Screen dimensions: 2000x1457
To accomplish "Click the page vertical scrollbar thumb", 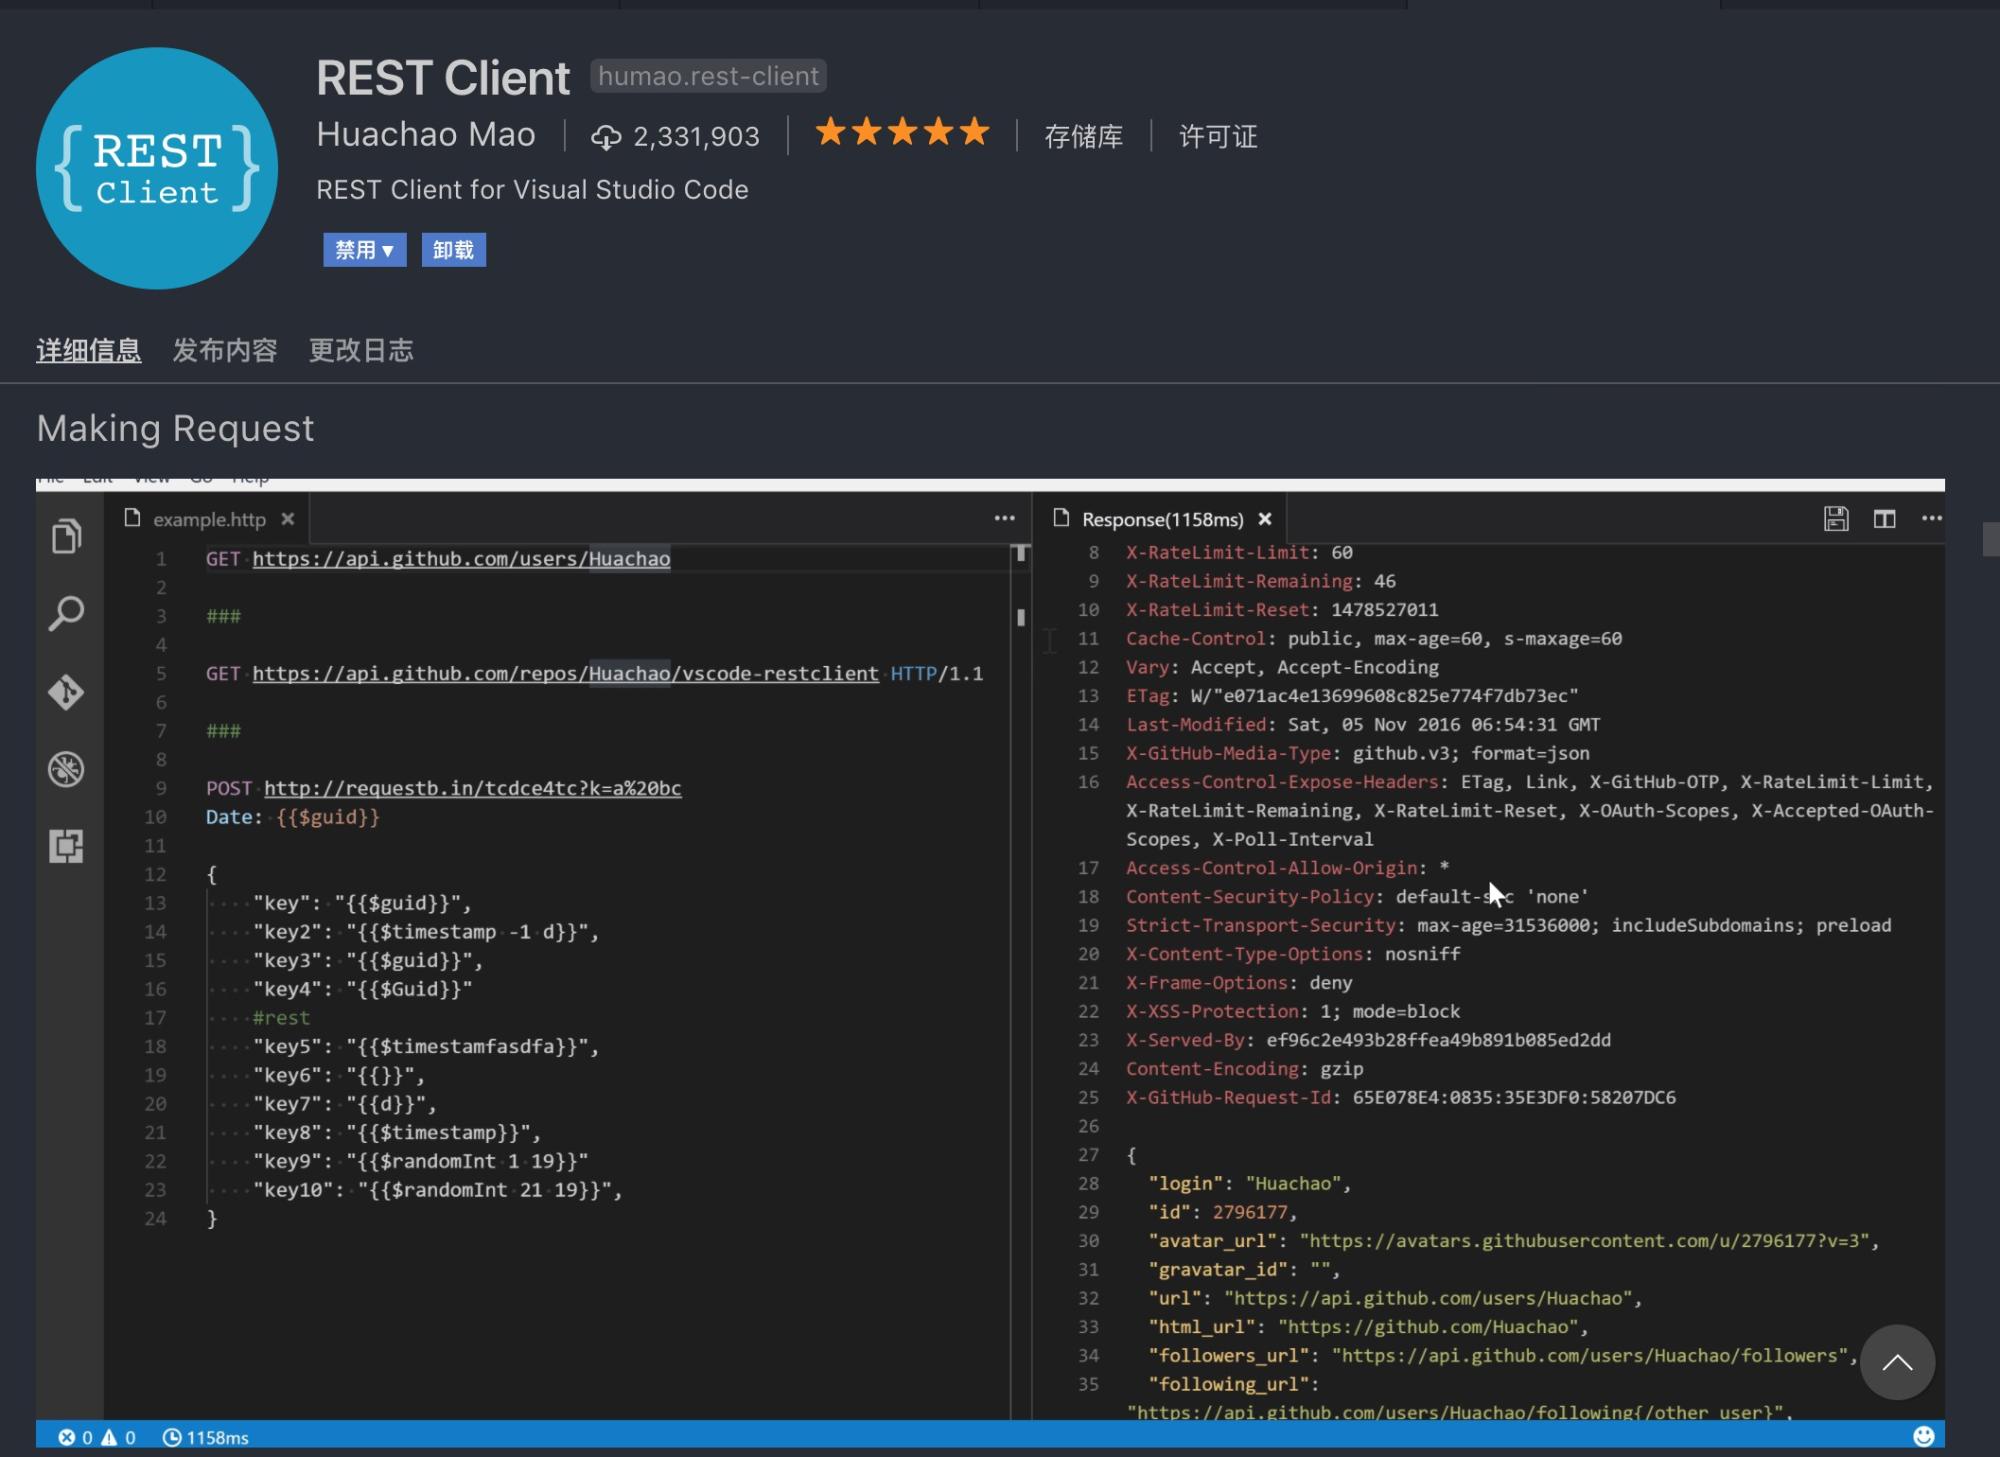I will pos(1990,539).
